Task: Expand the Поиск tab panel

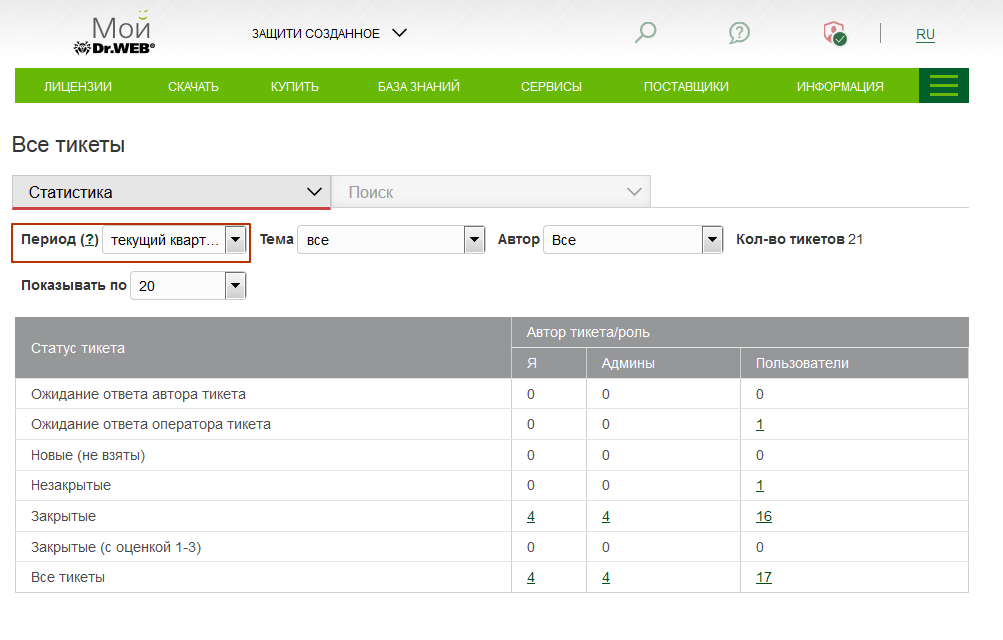Action: click(491, 192)
